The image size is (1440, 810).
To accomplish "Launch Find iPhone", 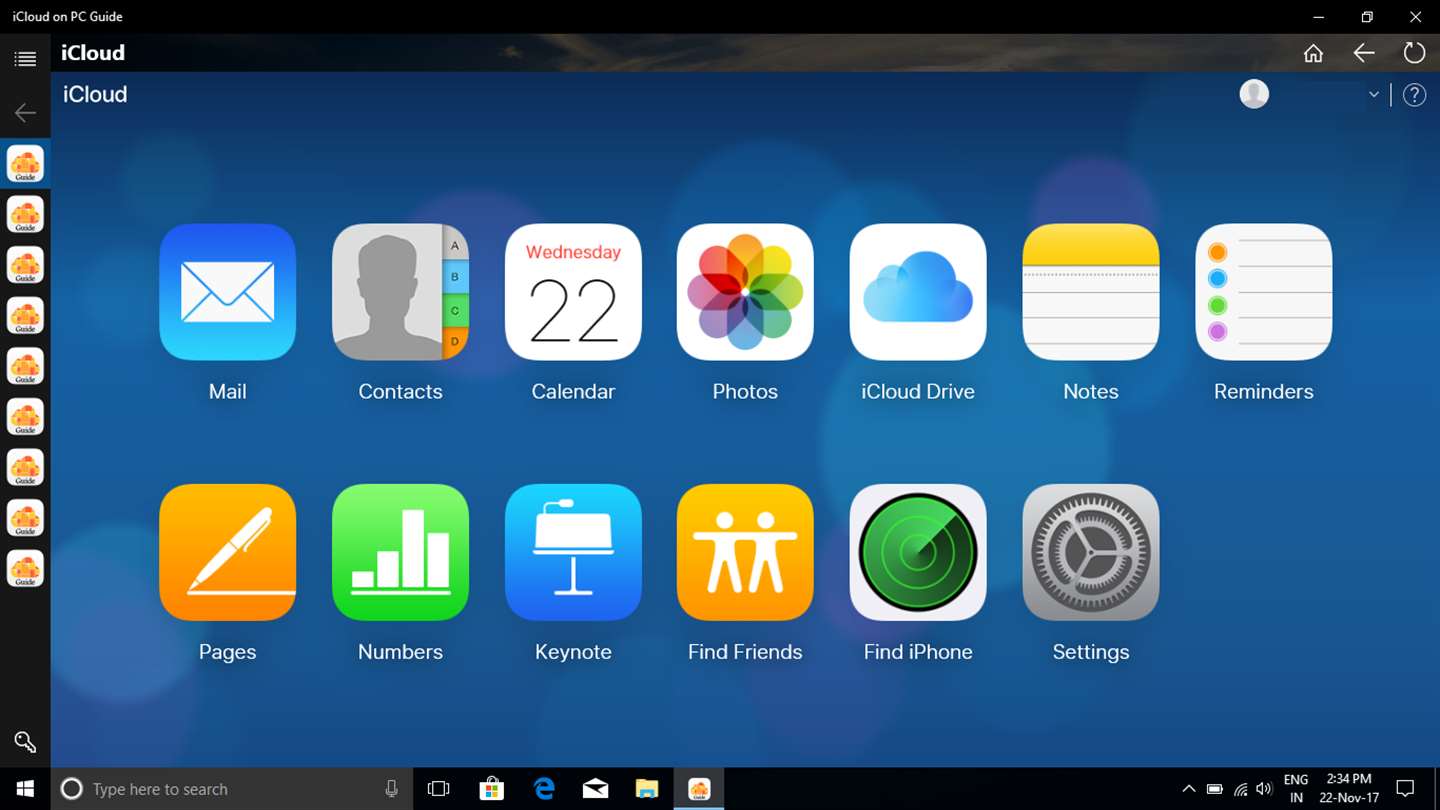I will (x=918, y=553).
